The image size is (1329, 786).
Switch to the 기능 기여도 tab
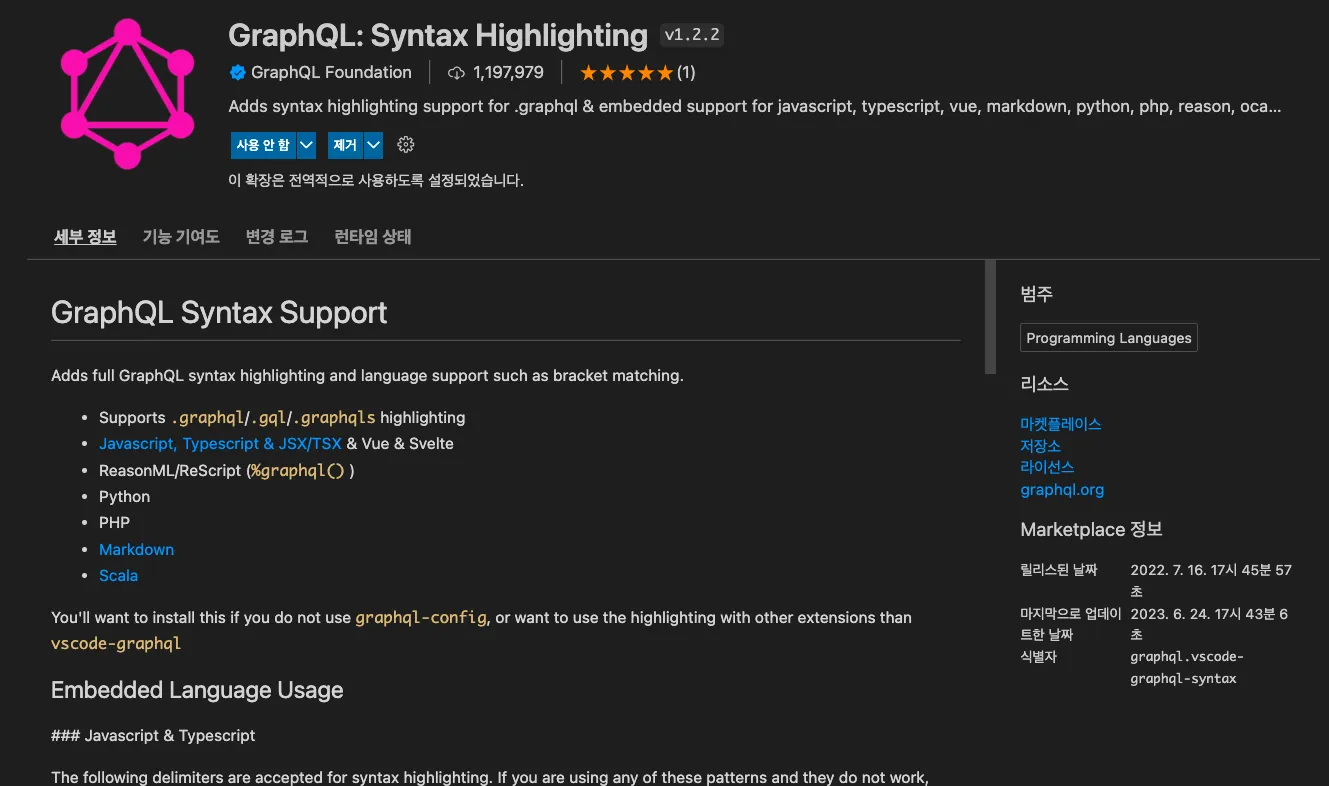[x=181, y=237]
